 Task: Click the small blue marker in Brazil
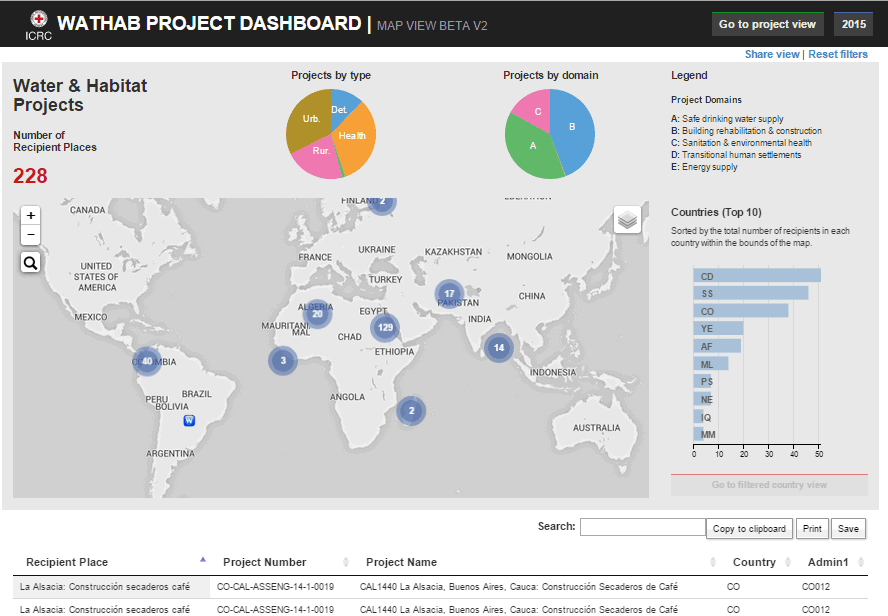pos(189,421)
